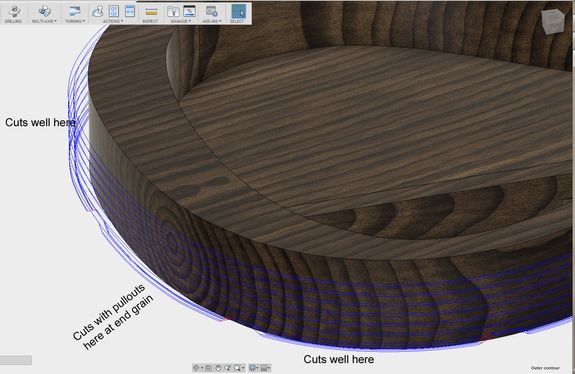Open Display Settings monitor icon
The image size is (575, 374).
pyautogui.click(x=252, y=367)
